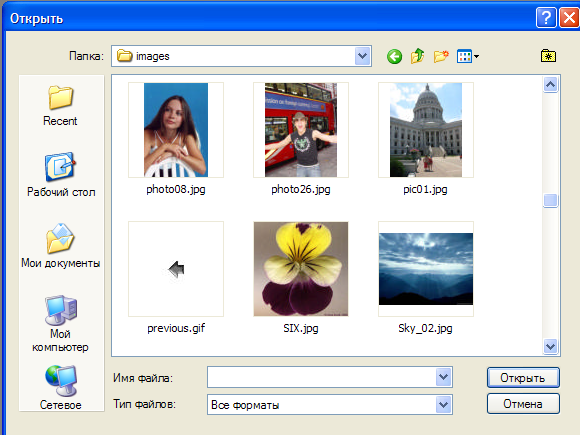The image size is (580, 435).
Task: Select the photo26.jpg thumbnail
Action: [x=301, y=130]
